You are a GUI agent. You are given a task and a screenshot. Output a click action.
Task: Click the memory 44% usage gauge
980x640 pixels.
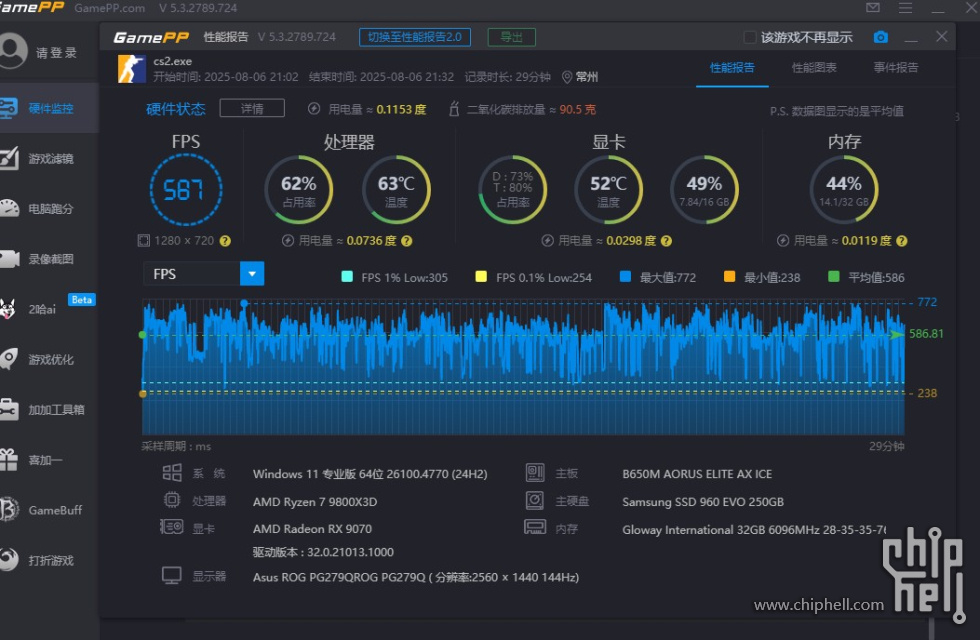[x=844, y=189]
